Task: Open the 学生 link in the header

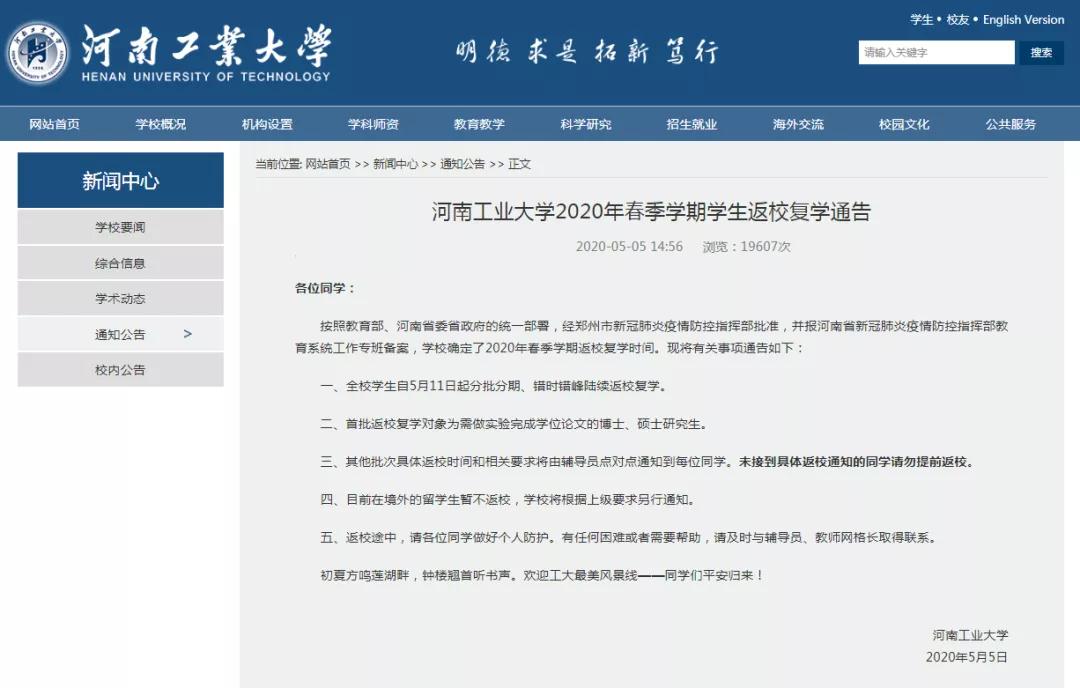Action: (x=922, y=20)
